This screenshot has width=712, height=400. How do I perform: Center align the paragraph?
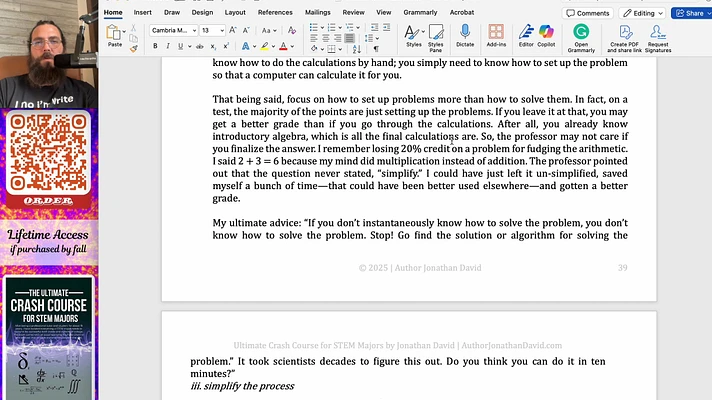pyautogui.click(x=326, y=38)
